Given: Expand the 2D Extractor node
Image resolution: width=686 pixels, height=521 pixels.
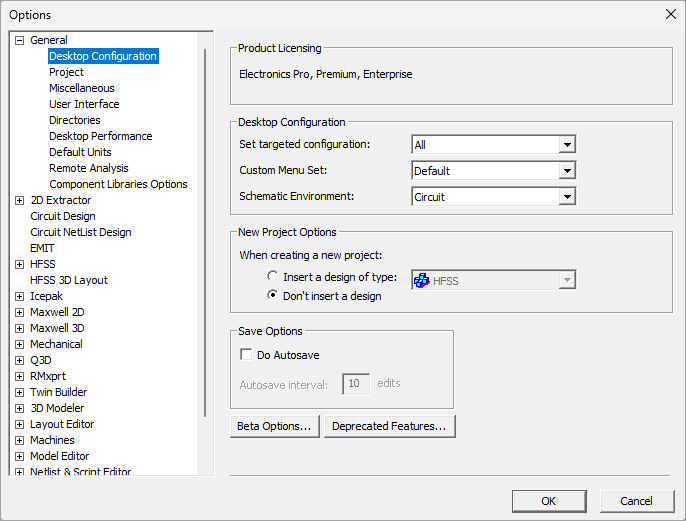Looking at the screenshot, I should pos(19,200).
